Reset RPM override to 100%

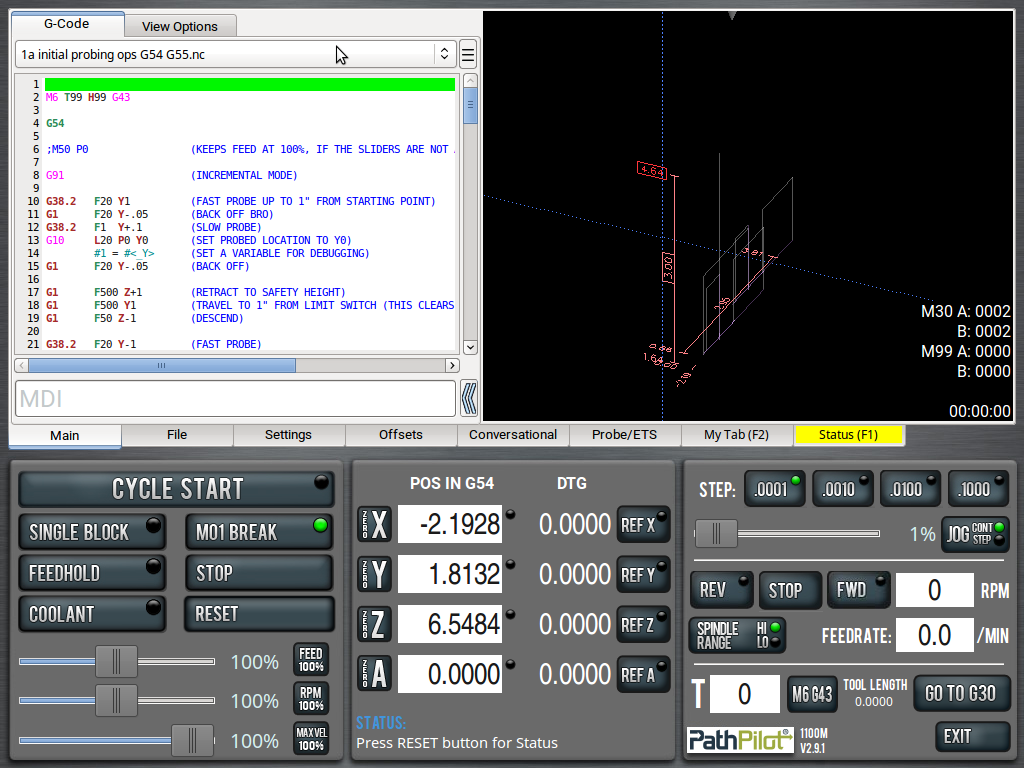tap(310, 699)
